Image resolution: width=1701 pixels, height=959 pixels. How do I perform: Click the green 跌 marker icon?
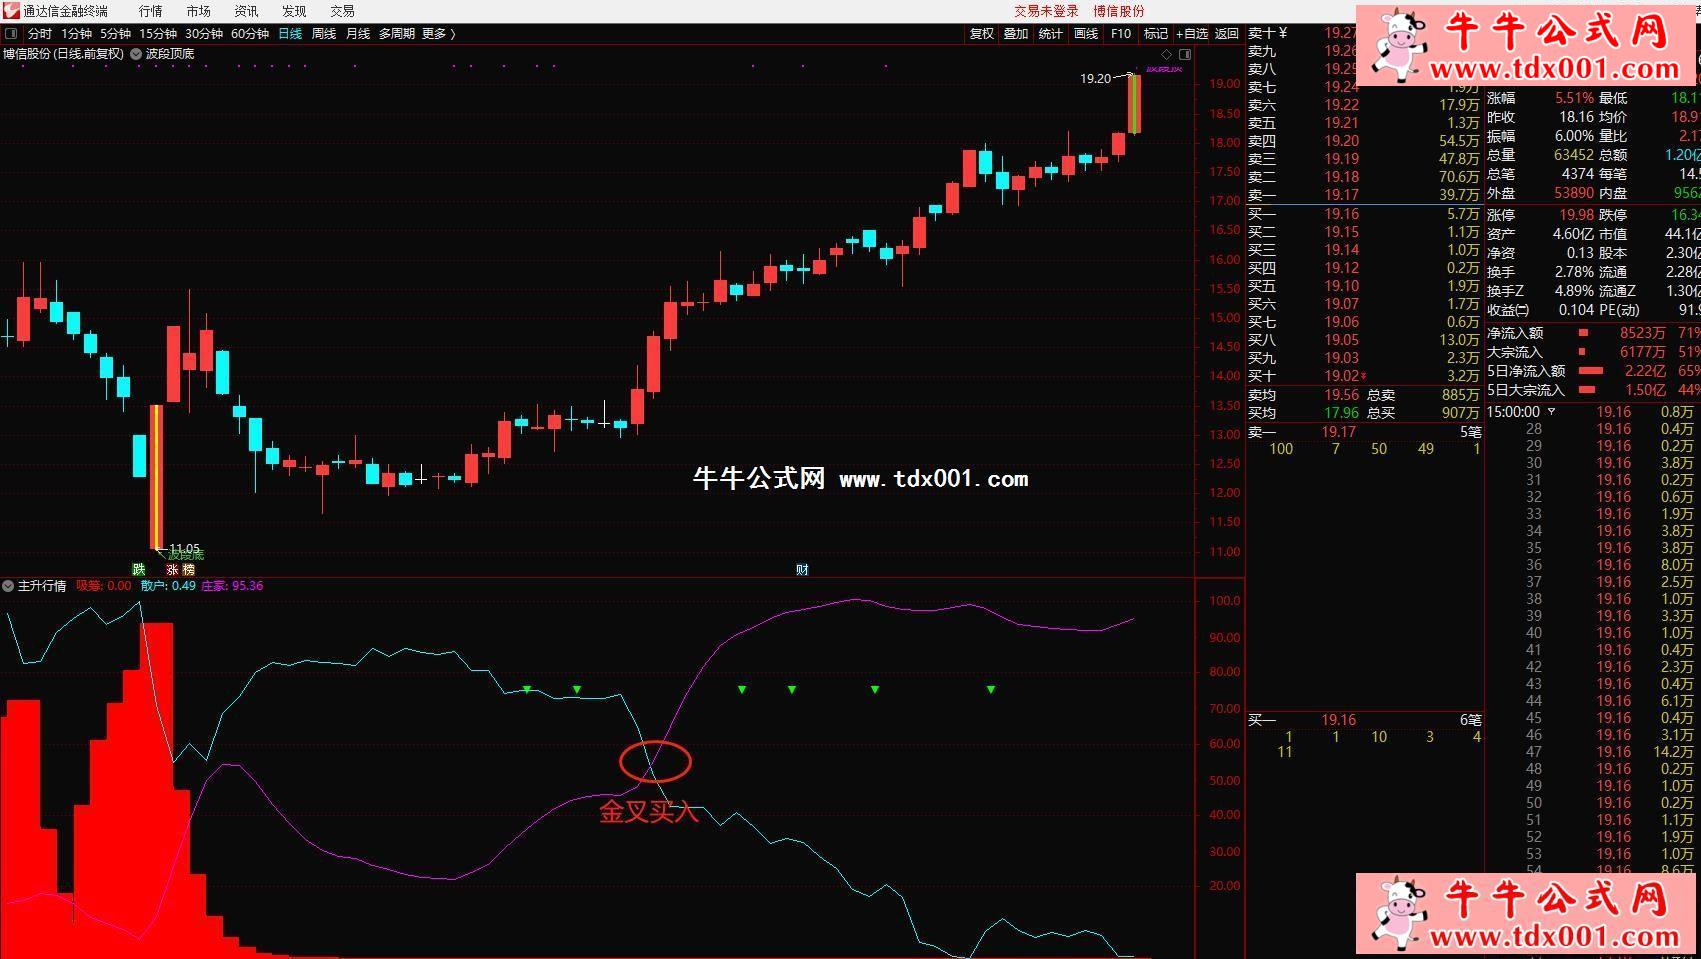click(139, 569)
